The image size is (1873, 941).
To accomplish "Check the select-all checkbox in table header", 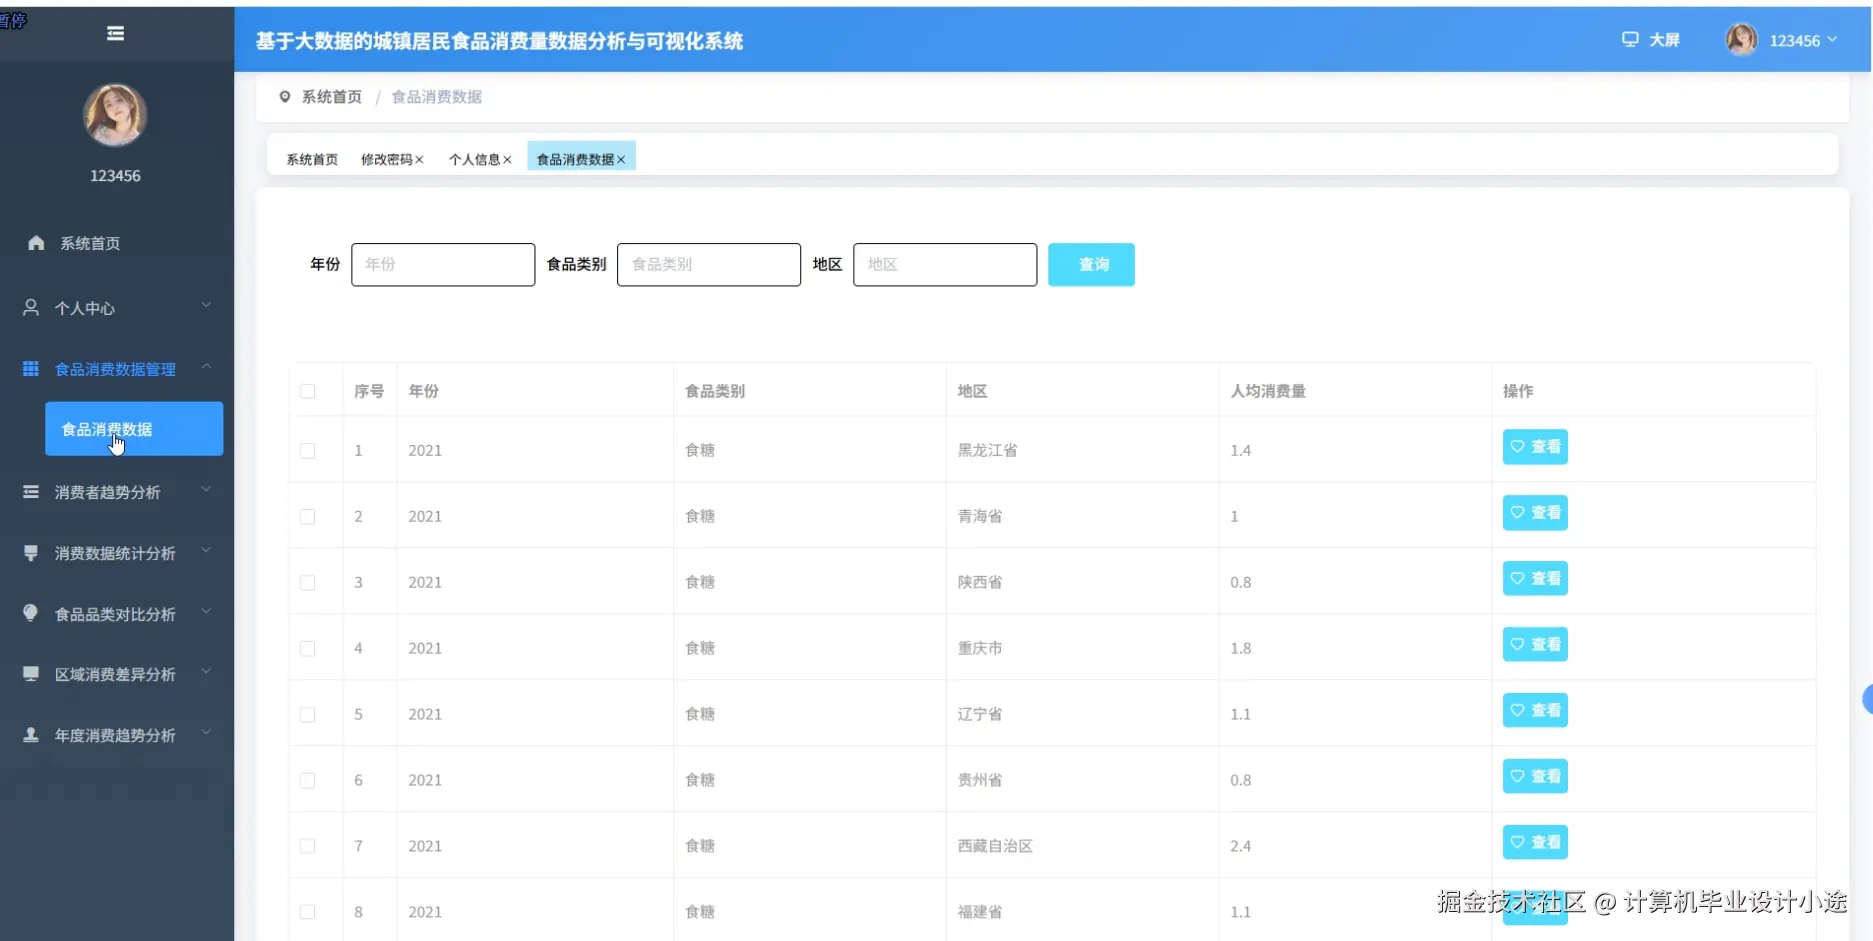I will (x=308, y=392).
